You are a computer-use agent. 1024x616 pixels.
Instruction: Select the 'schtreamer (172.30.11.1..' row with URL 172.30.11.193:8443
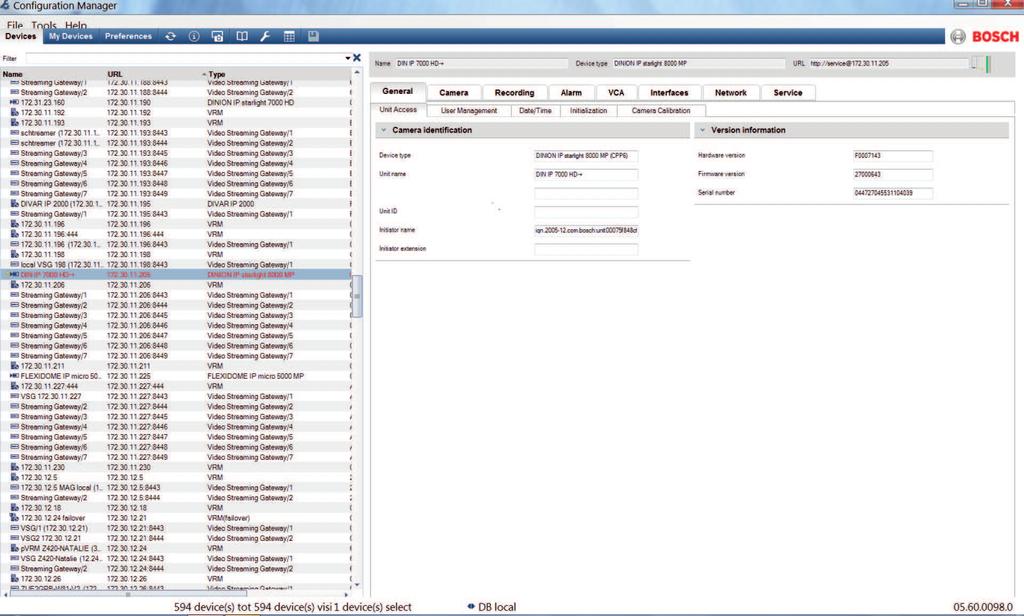pos(175,133)
